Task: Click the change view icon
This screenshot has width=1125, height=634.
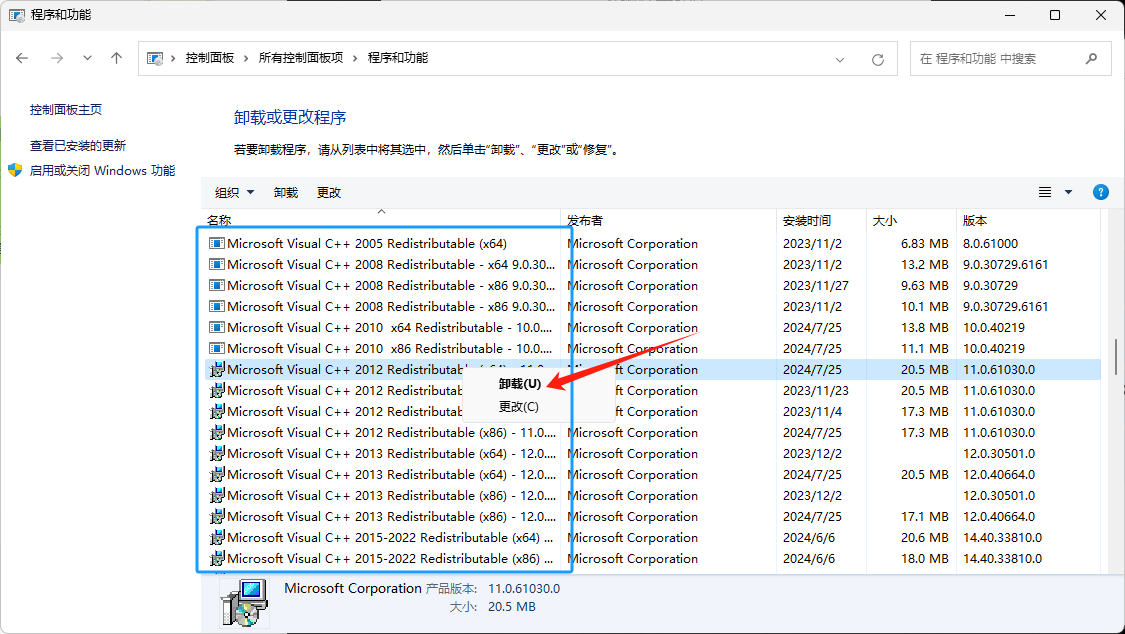Action: click(1045, 192)
